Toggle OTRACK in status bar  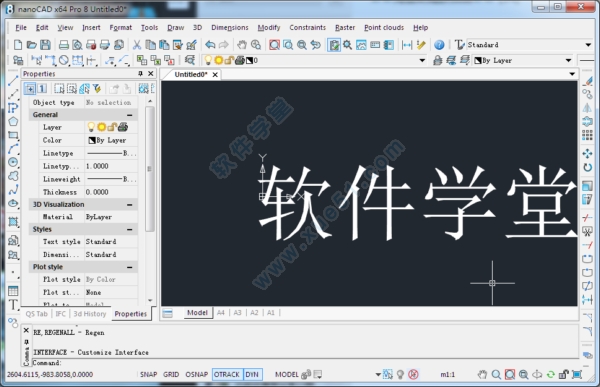(x=227, y=374)
